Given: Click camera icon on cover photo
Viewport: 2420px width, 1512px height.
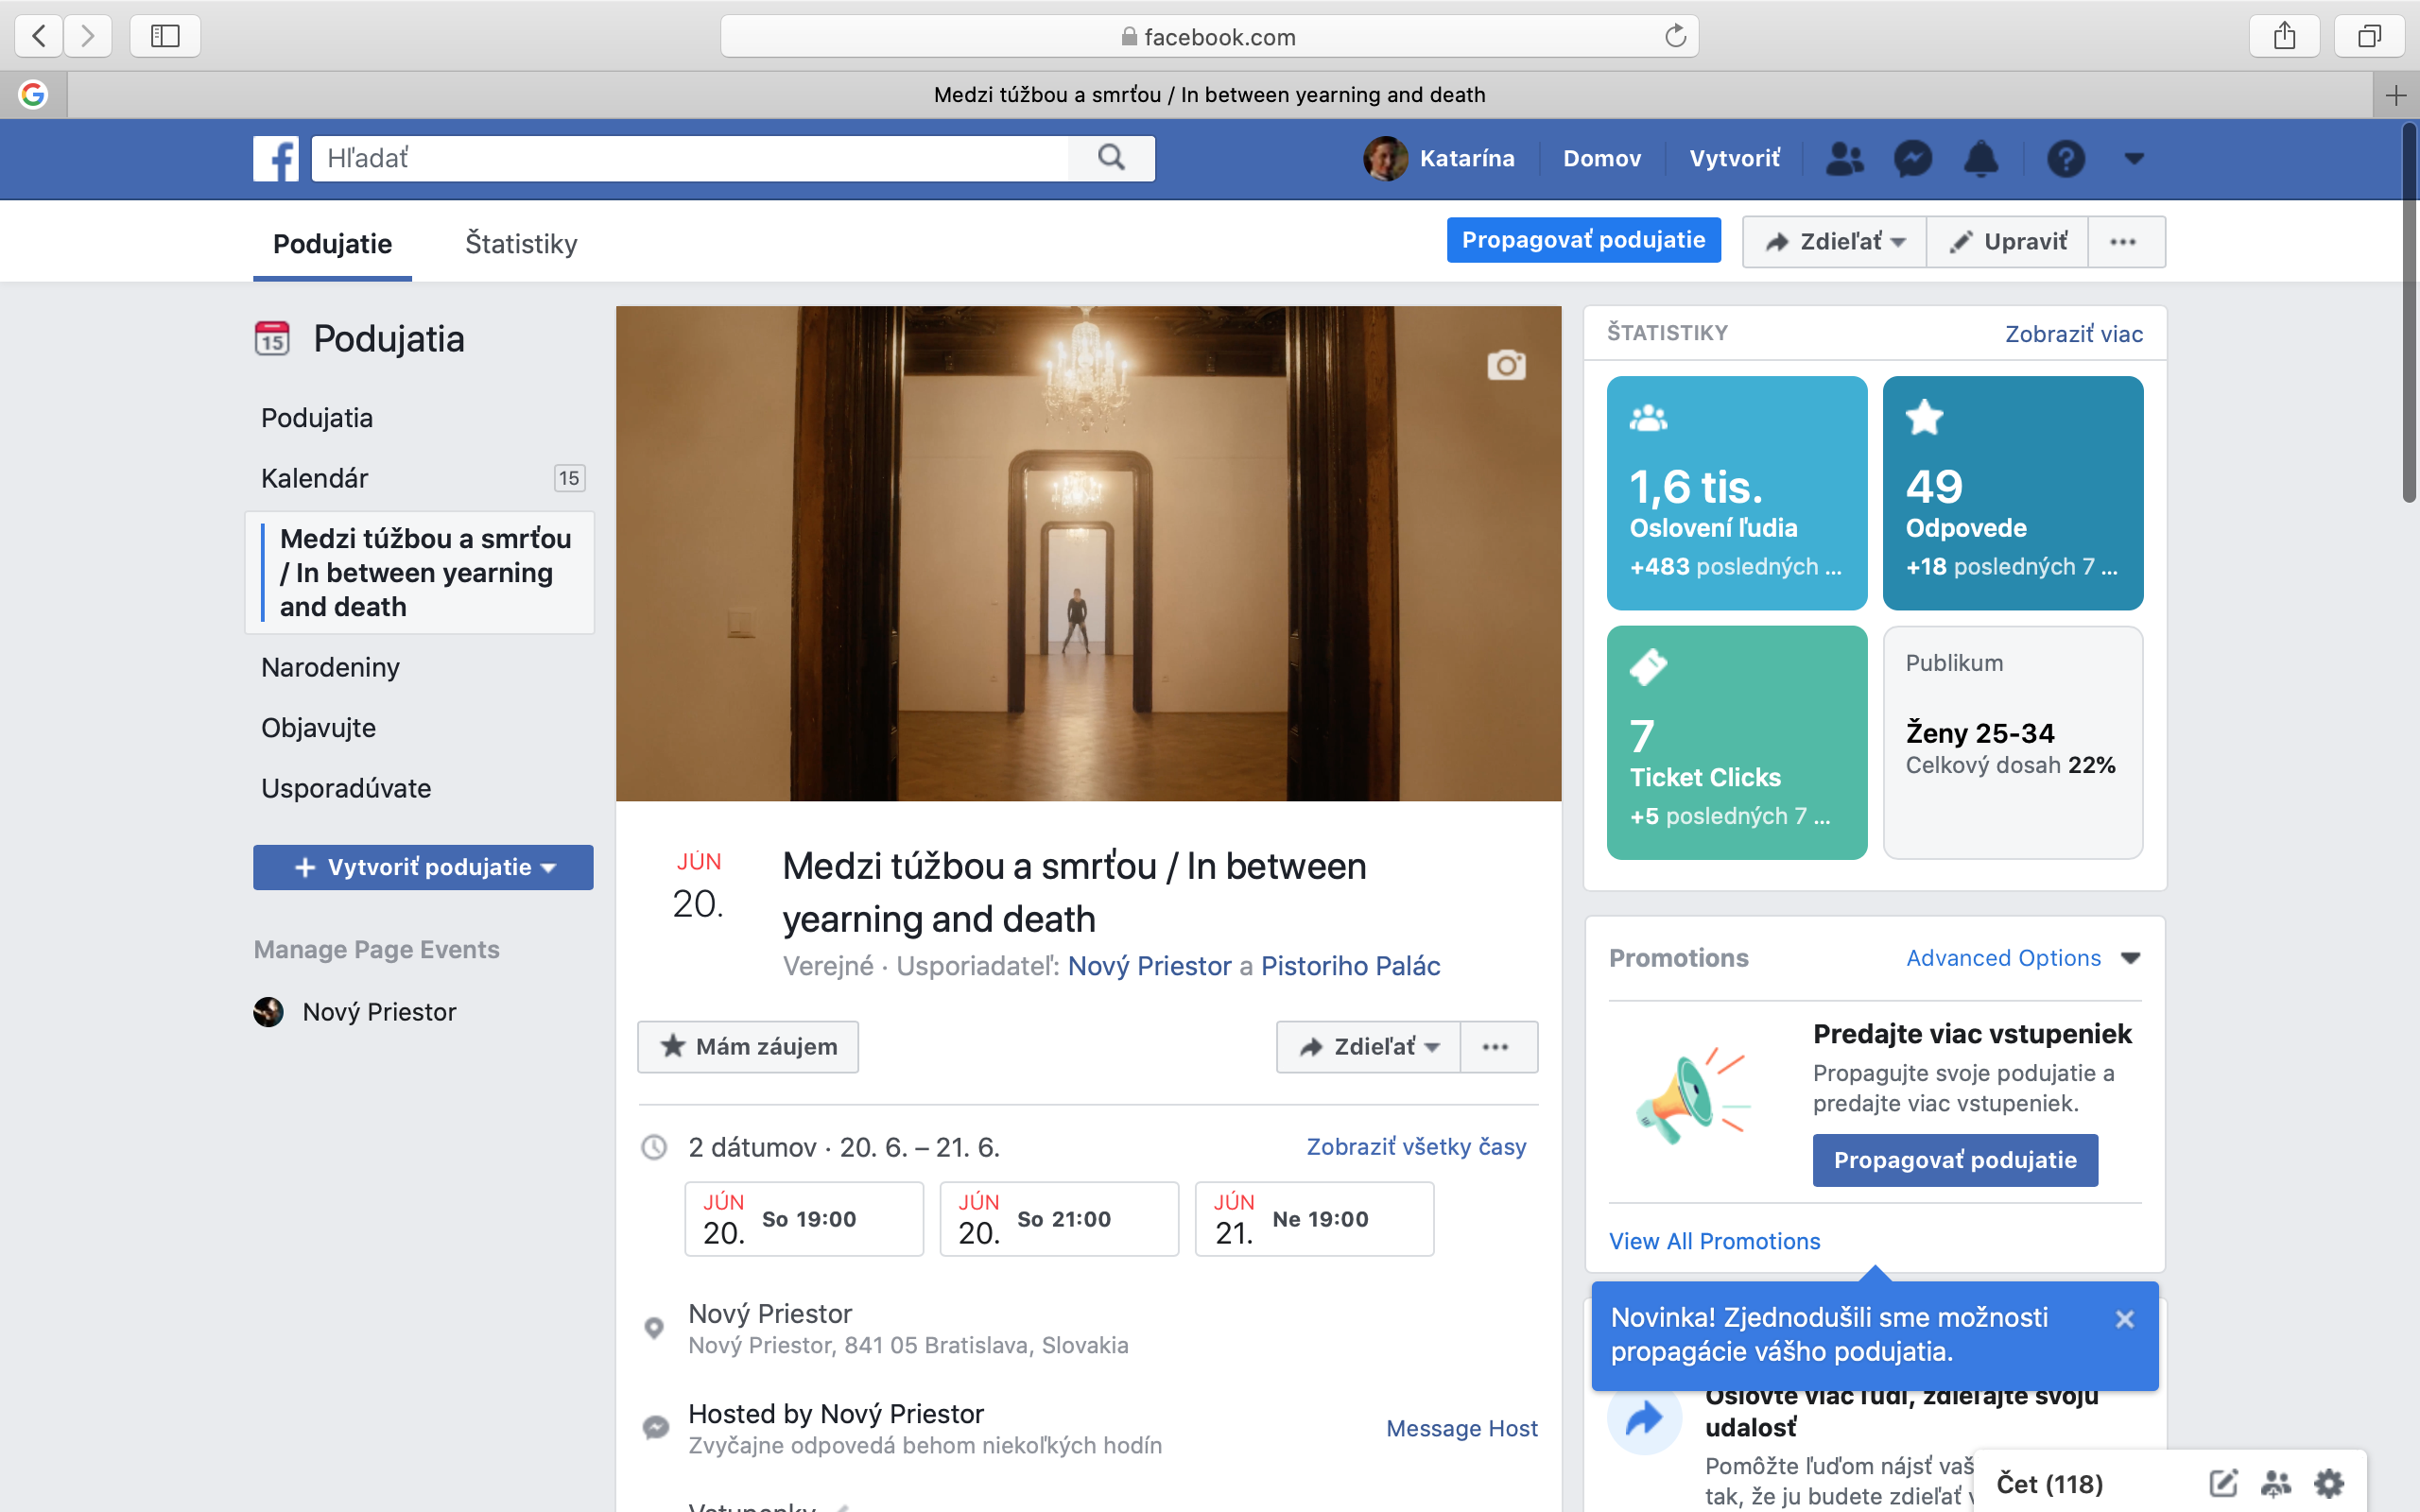Looking at the screenshot, I should pos(1506,365).
